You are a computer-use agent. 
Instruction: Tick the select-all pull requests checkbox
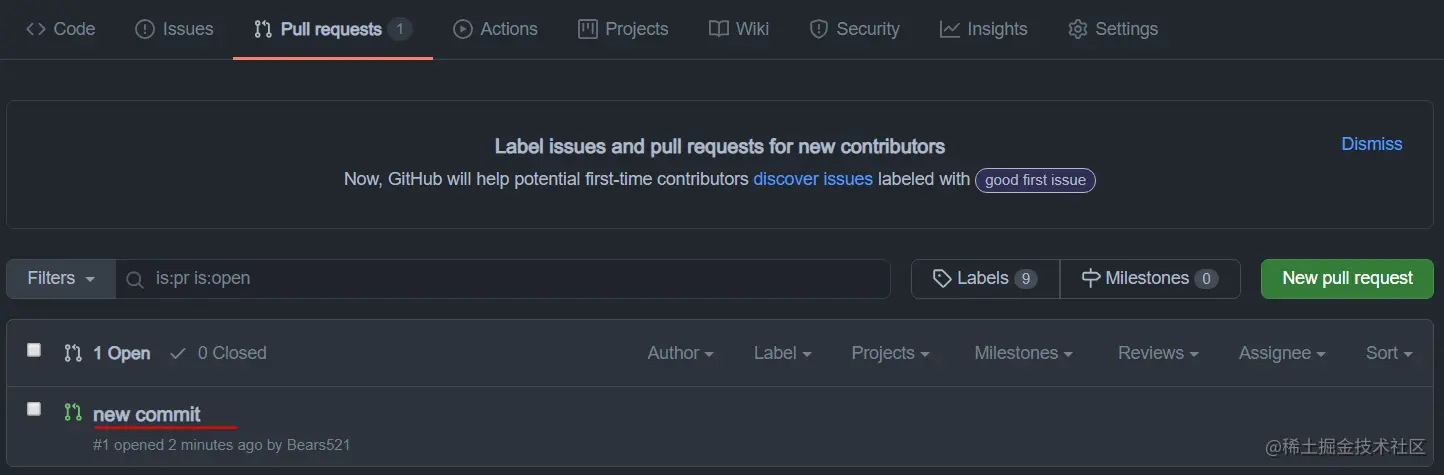34,350
